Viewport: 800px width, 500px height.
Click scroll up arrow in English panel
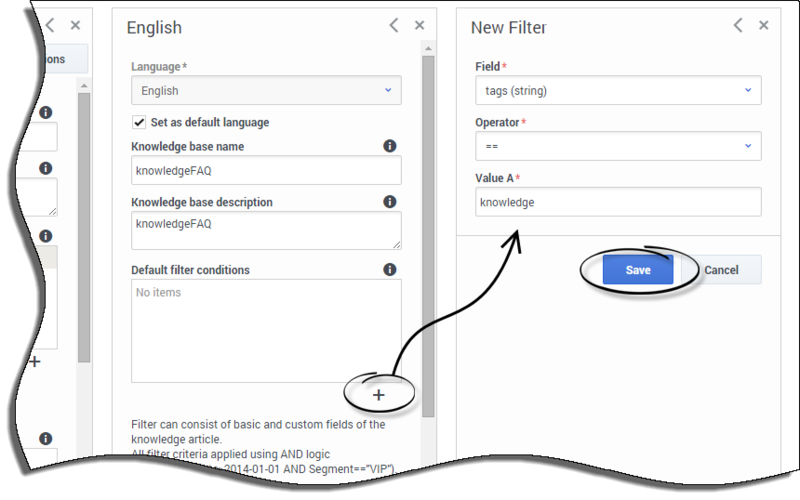pyautogui.click(x=428, y=48)
